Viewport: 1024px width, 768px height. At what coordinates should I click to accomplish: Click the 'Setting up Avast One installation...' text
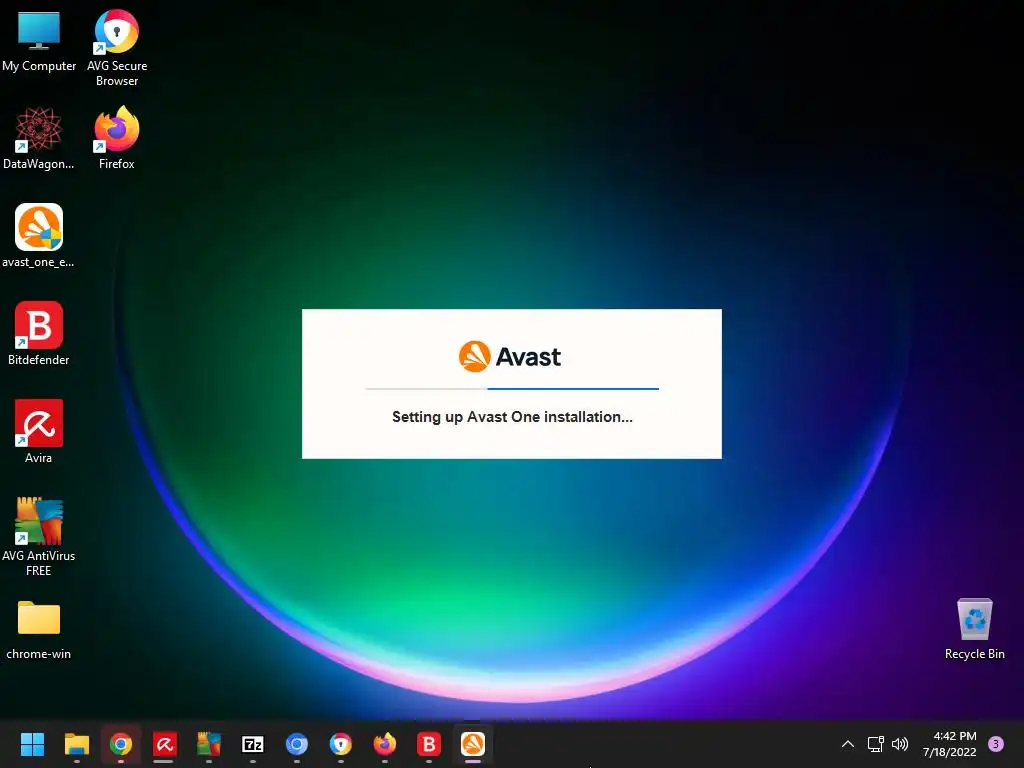[512, 417]
